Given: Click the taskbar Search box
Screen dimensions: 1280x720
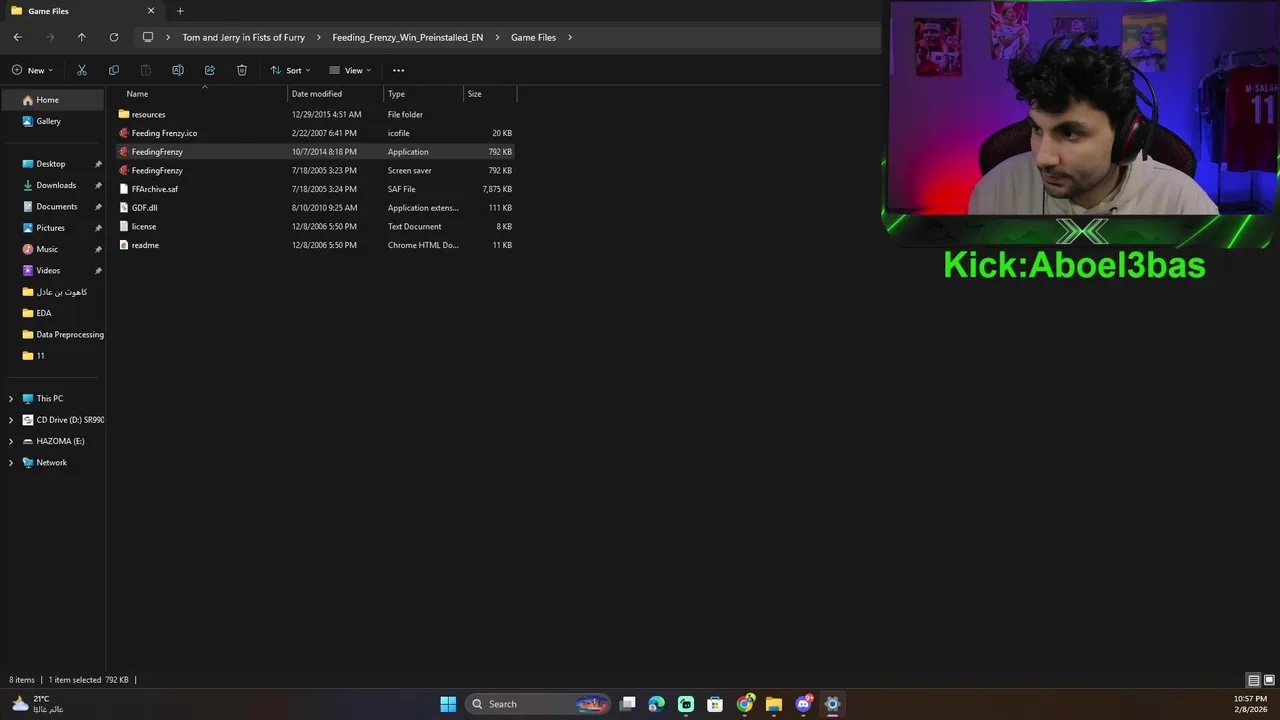Looking at the screenshot, I should coord(538,704).
